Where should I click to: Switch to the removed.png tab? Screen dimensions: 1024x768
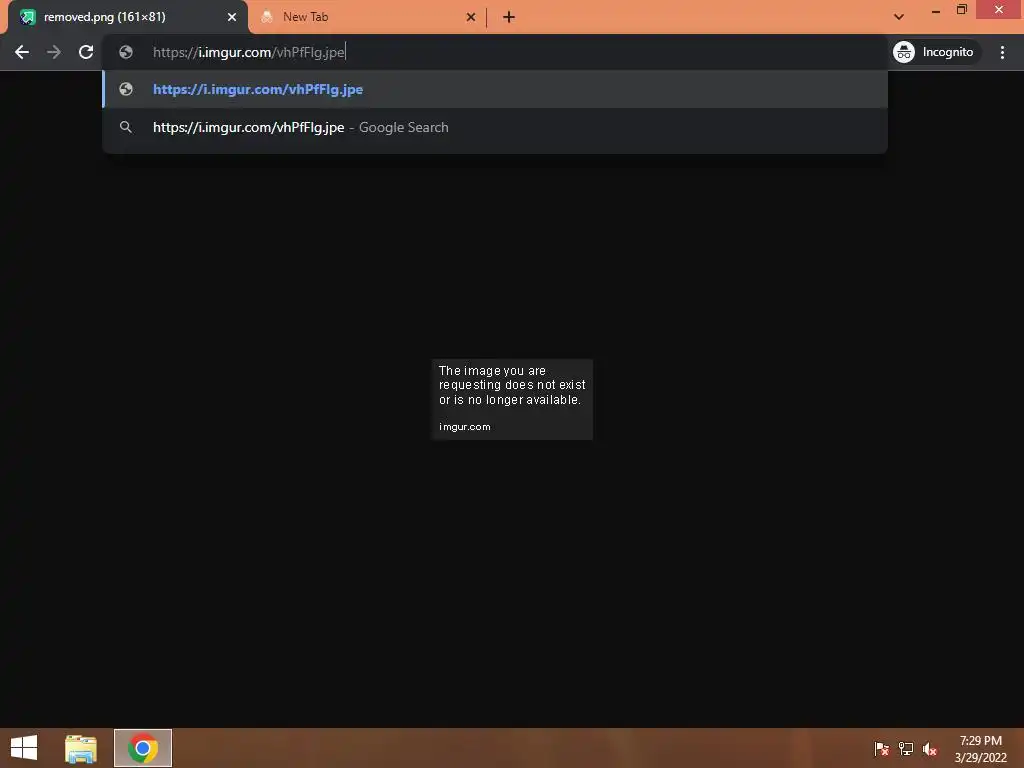128,17
